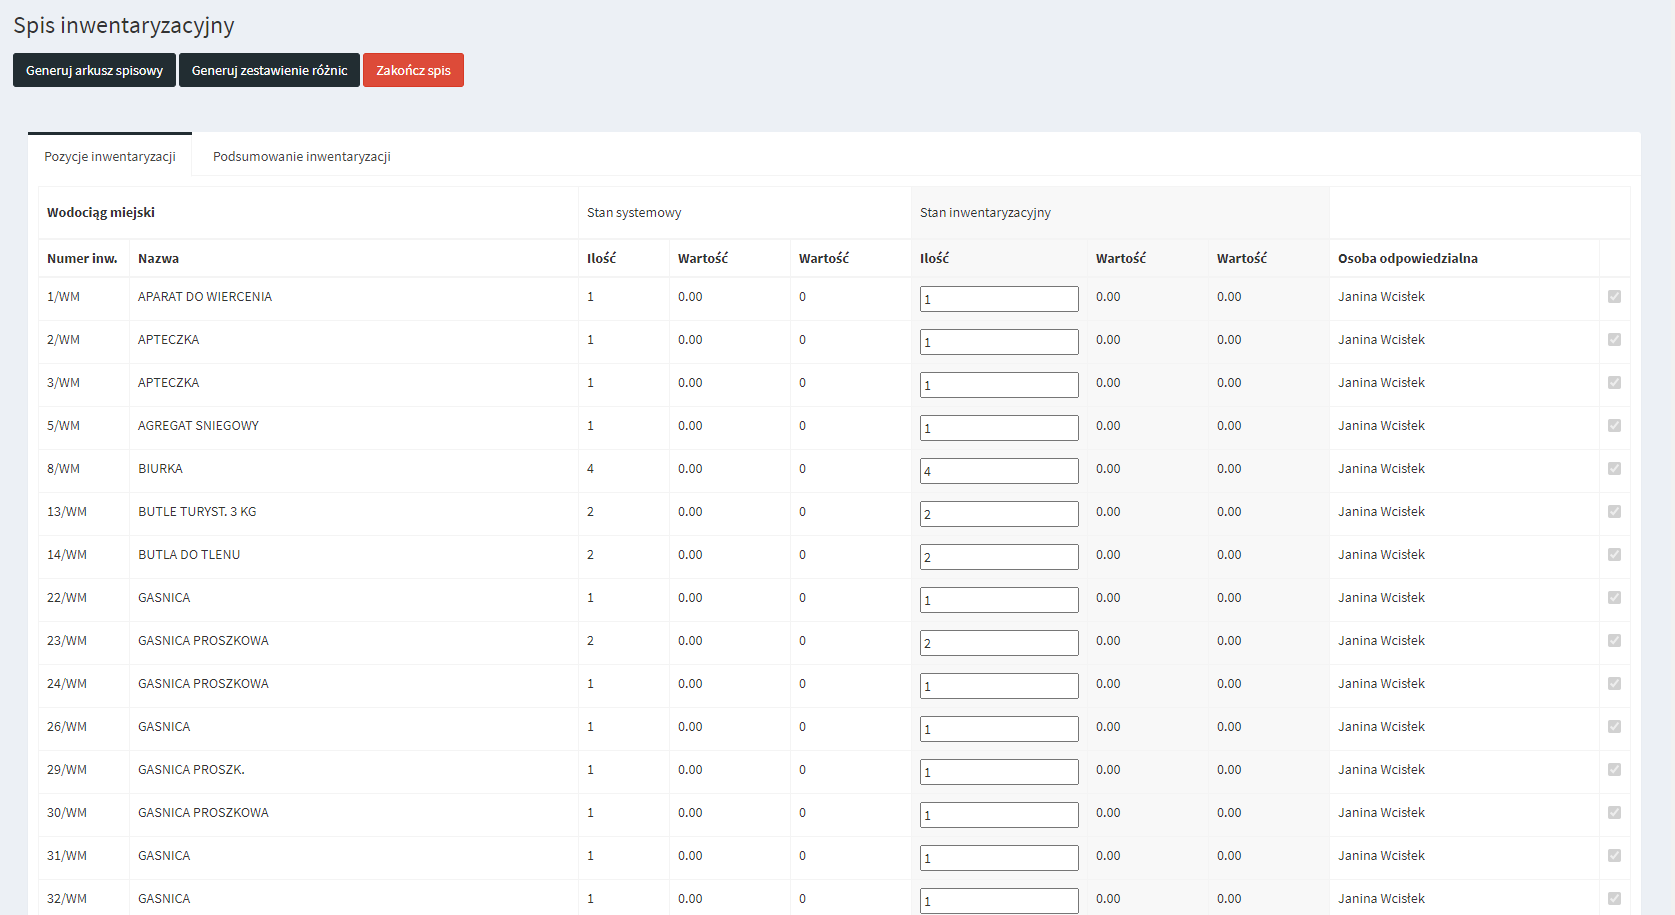
Task: Toggle checkbox in the 31/WM GASNICA row
Action: point(1614,856)
